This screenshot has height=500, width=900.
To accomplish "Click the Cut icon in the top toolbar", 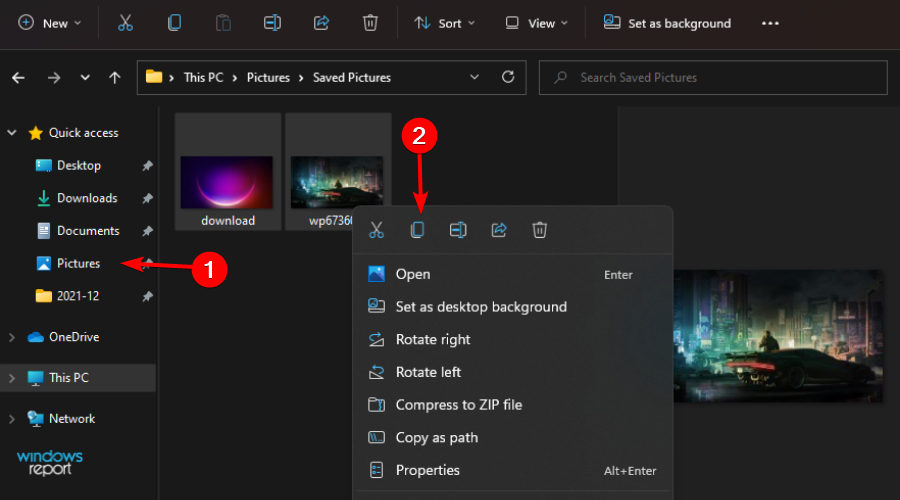I will tap(125, 23).
